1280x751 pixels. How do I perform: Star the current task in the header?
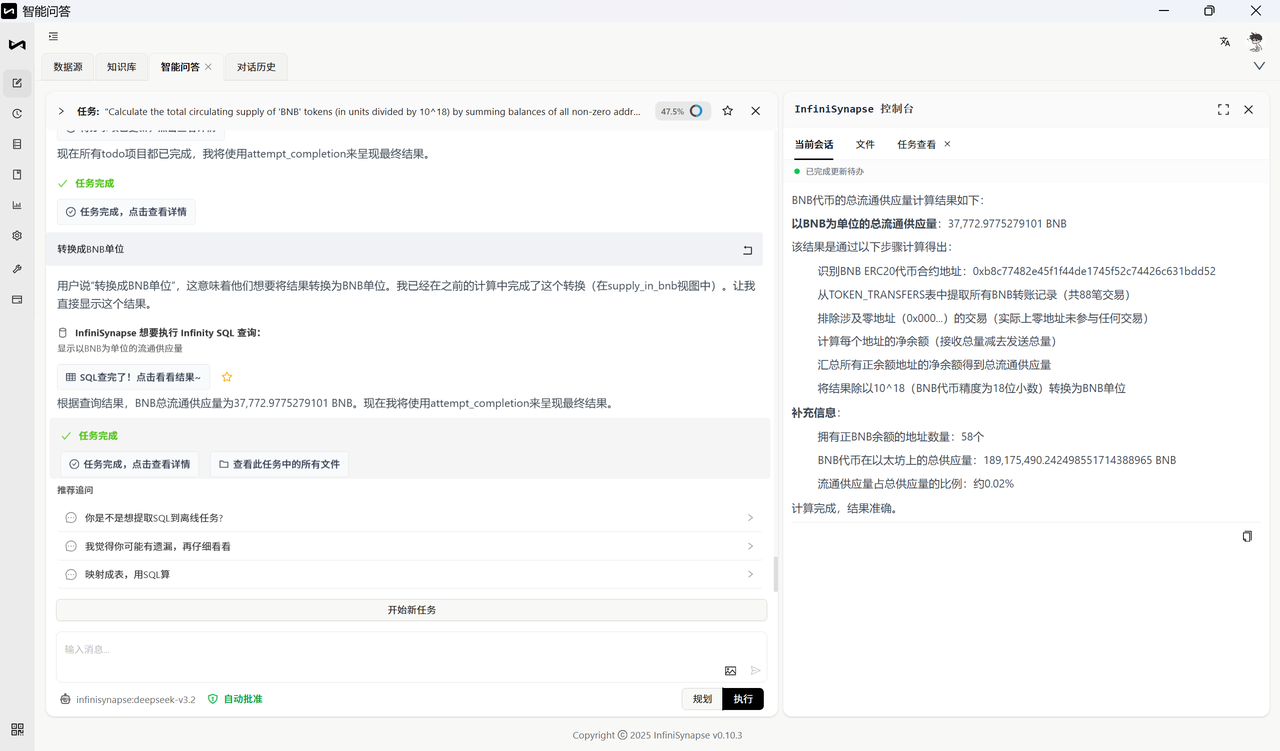point(727,111)
